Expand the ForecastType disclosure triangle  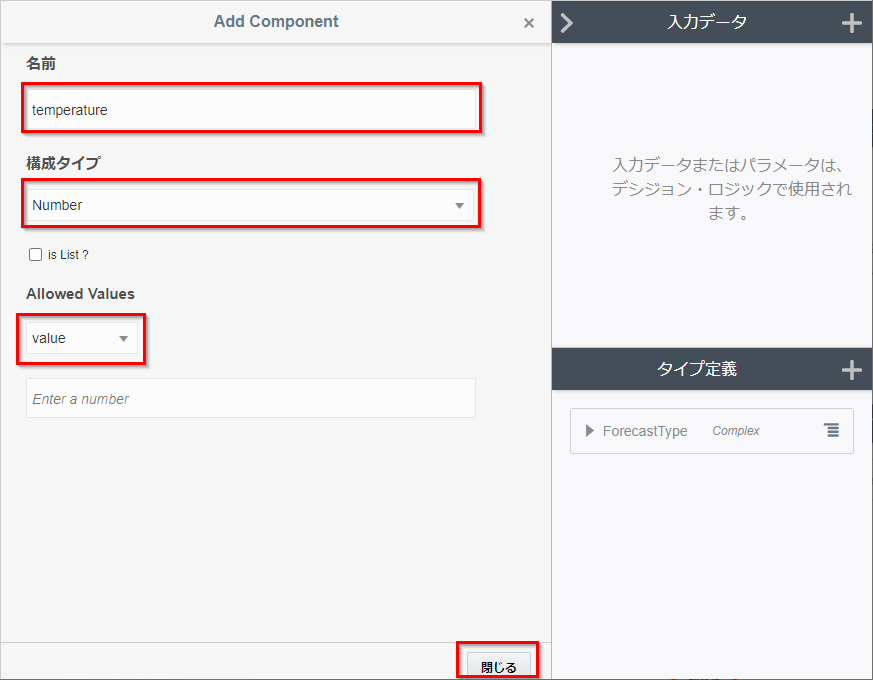(590, 431)
